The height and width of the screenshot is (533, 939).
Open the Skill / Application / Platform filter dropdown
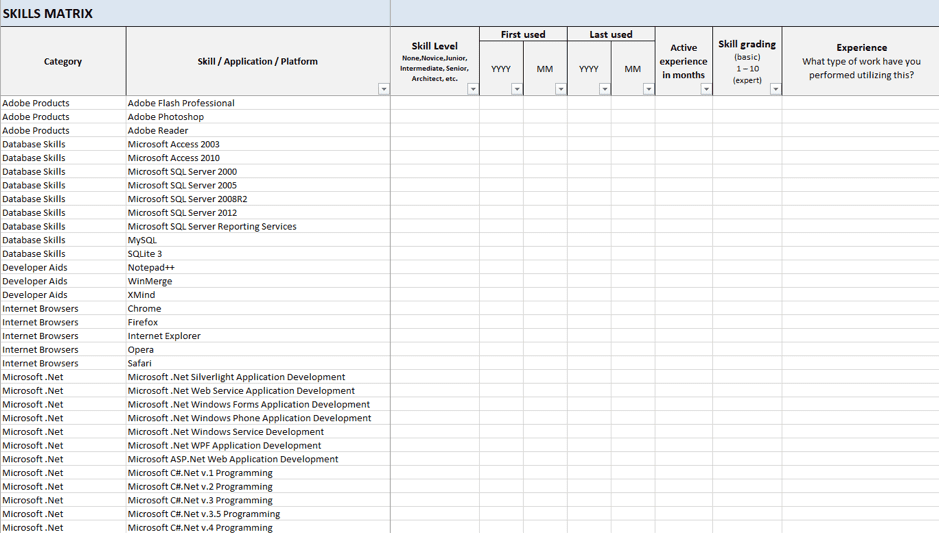[384, 89]
